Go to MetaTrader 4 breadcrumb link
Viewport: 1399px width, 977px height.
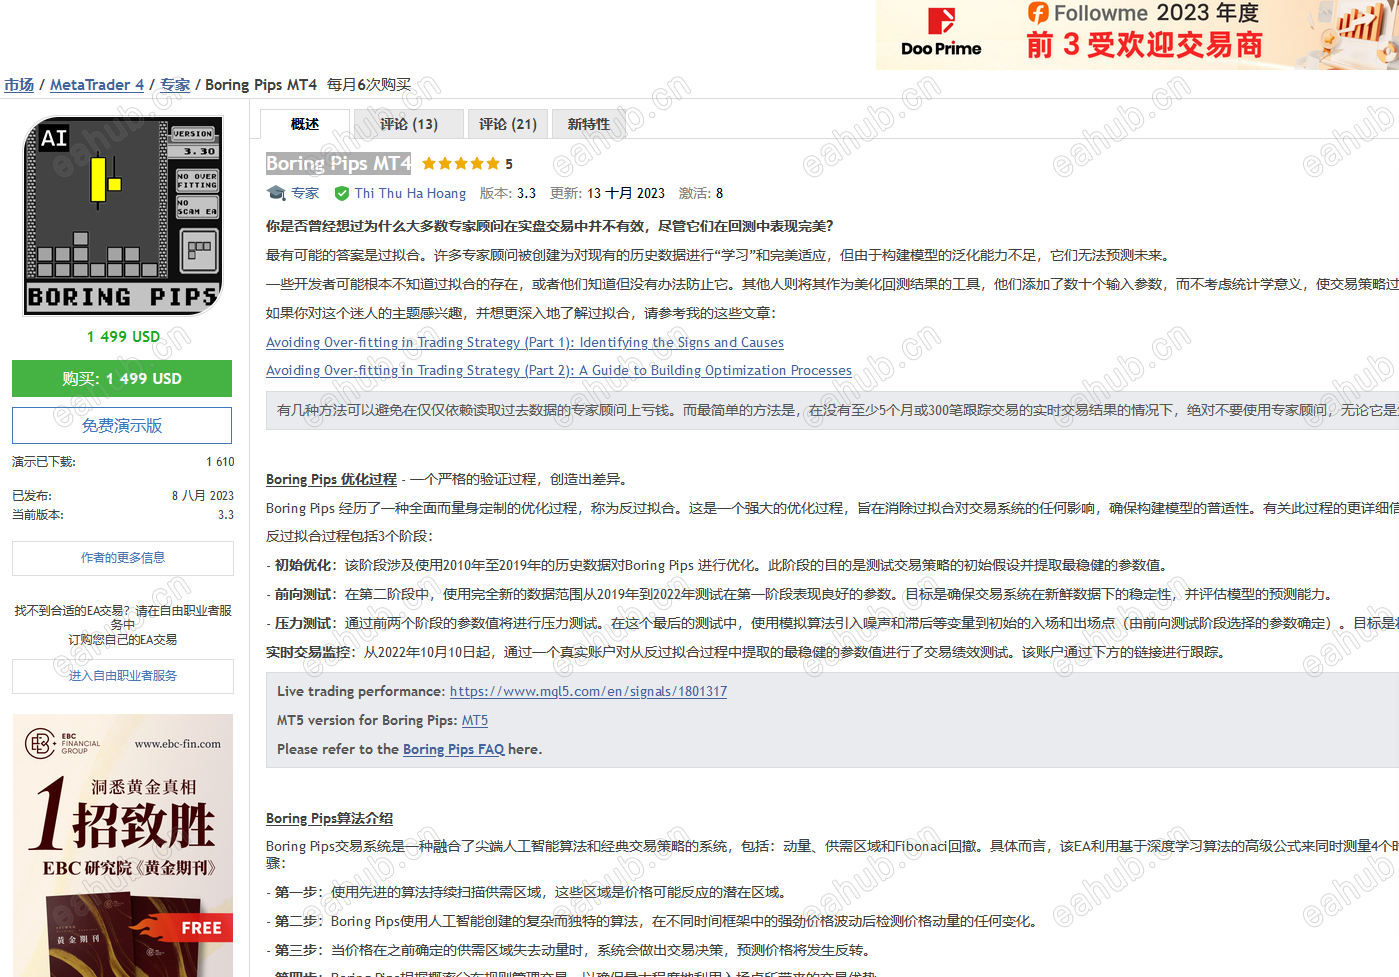pos(97,85)
